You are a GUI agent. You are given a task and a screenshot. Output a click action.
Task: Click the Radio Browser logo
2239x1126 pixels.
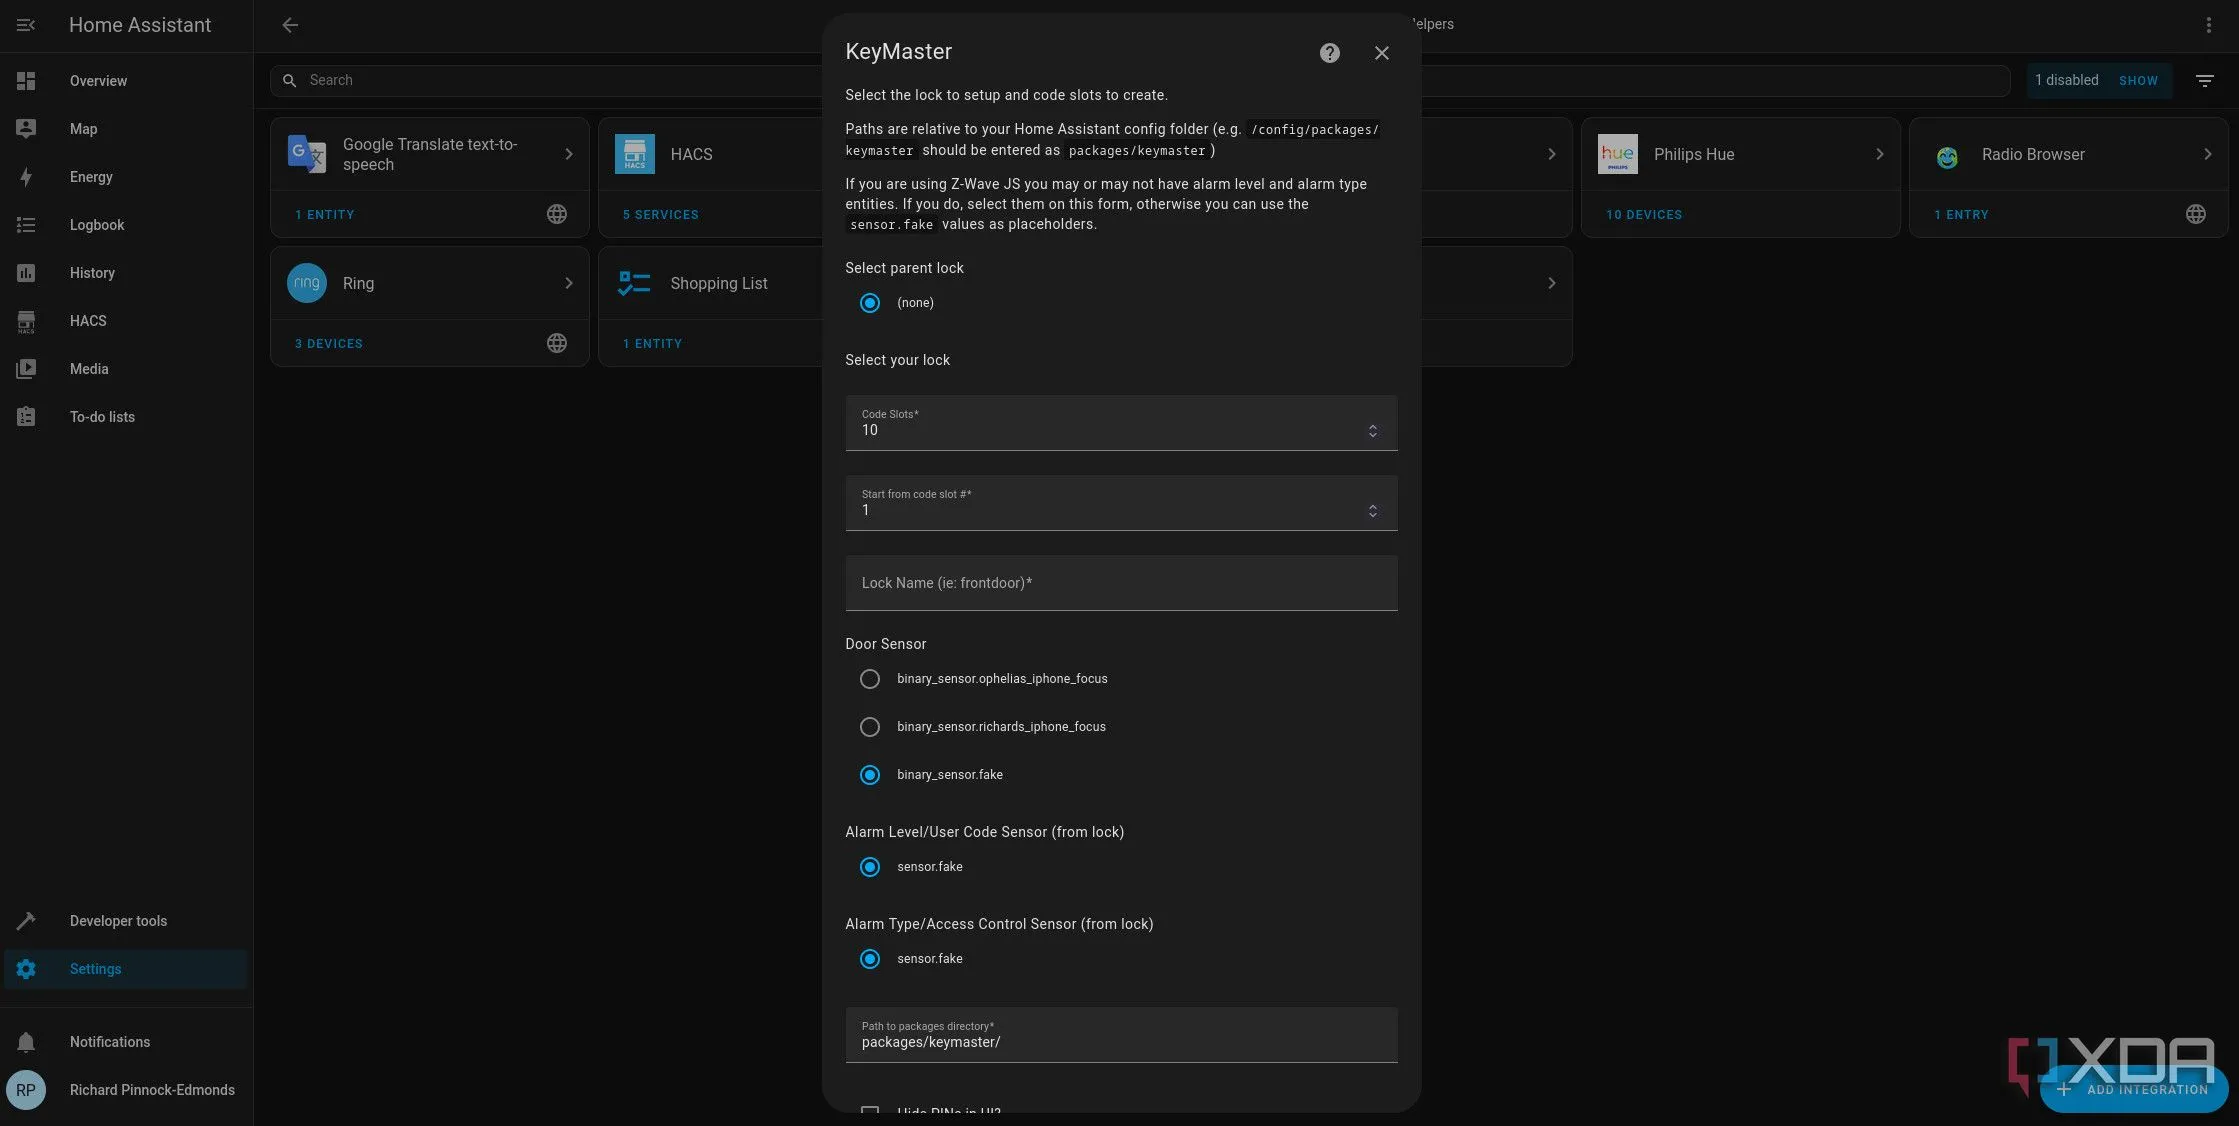1946,155
